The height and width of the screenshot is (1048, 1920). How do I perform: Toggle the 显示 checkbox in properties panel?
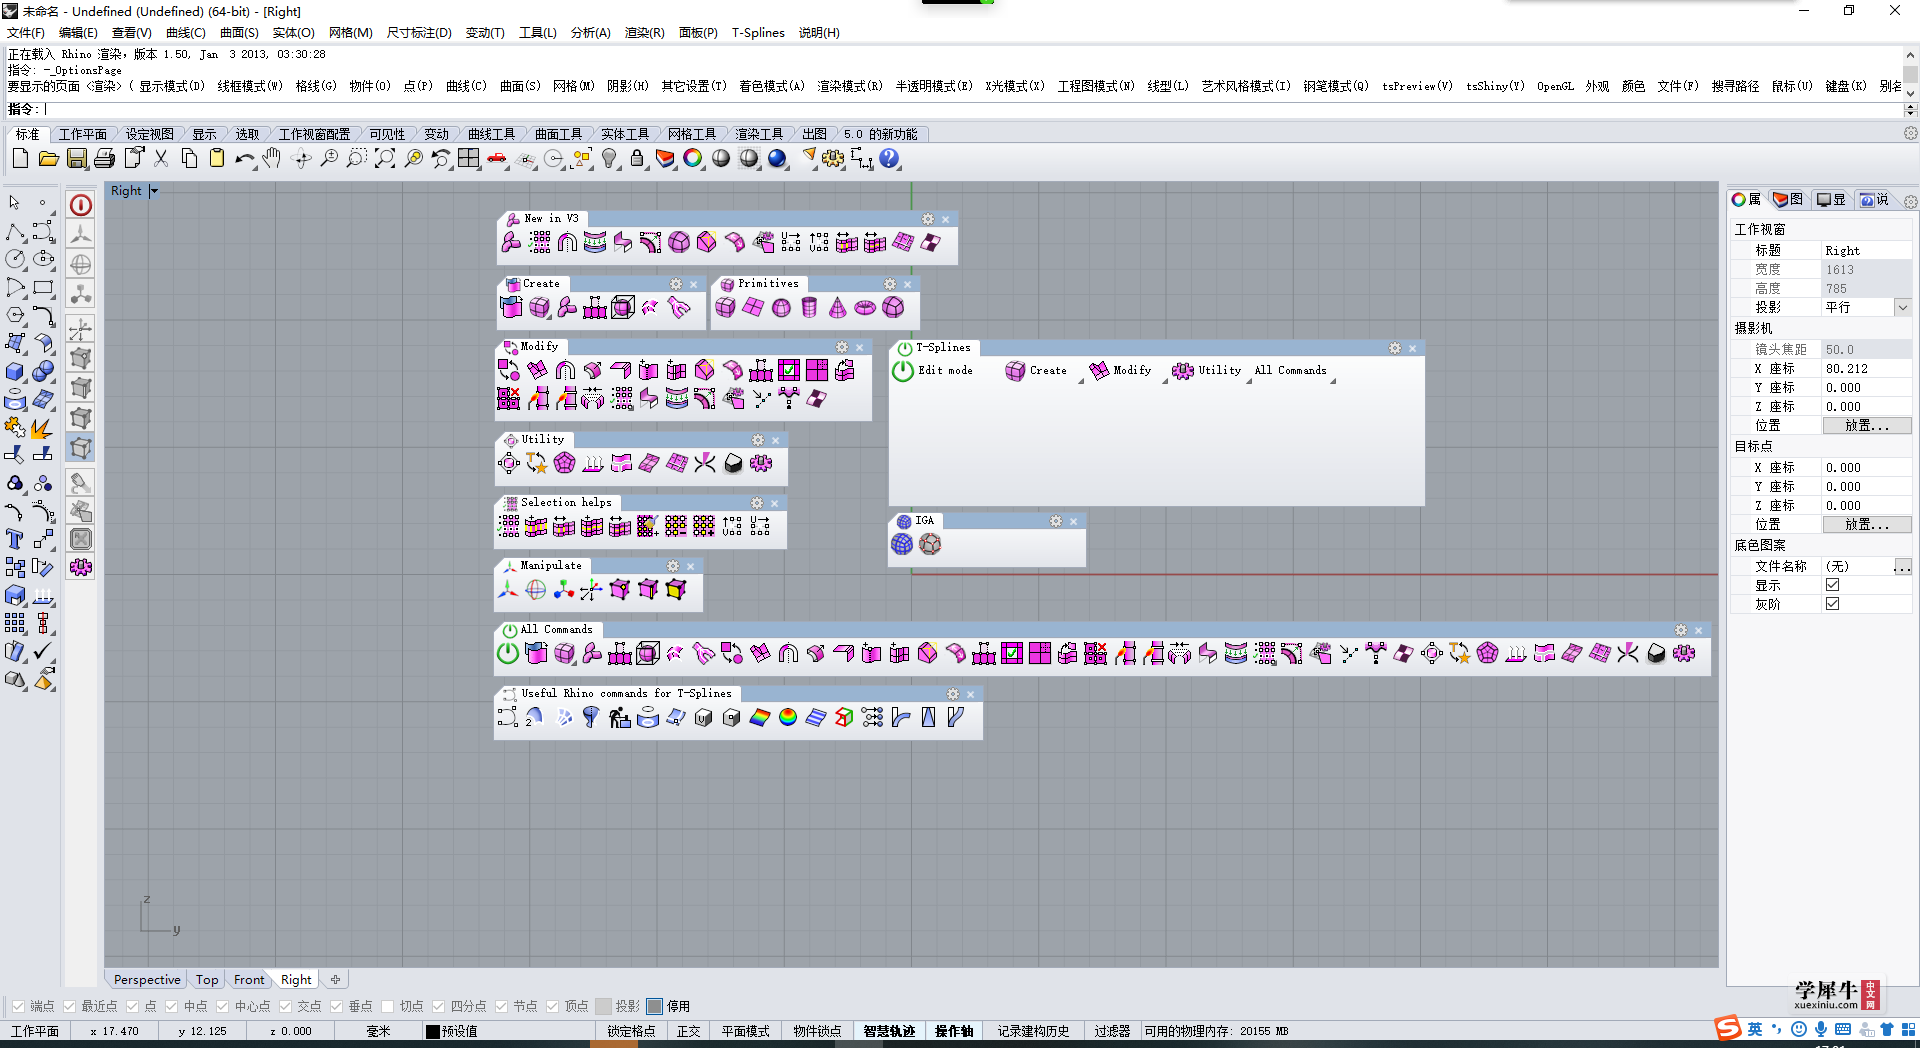click(x=1832, y=585)
